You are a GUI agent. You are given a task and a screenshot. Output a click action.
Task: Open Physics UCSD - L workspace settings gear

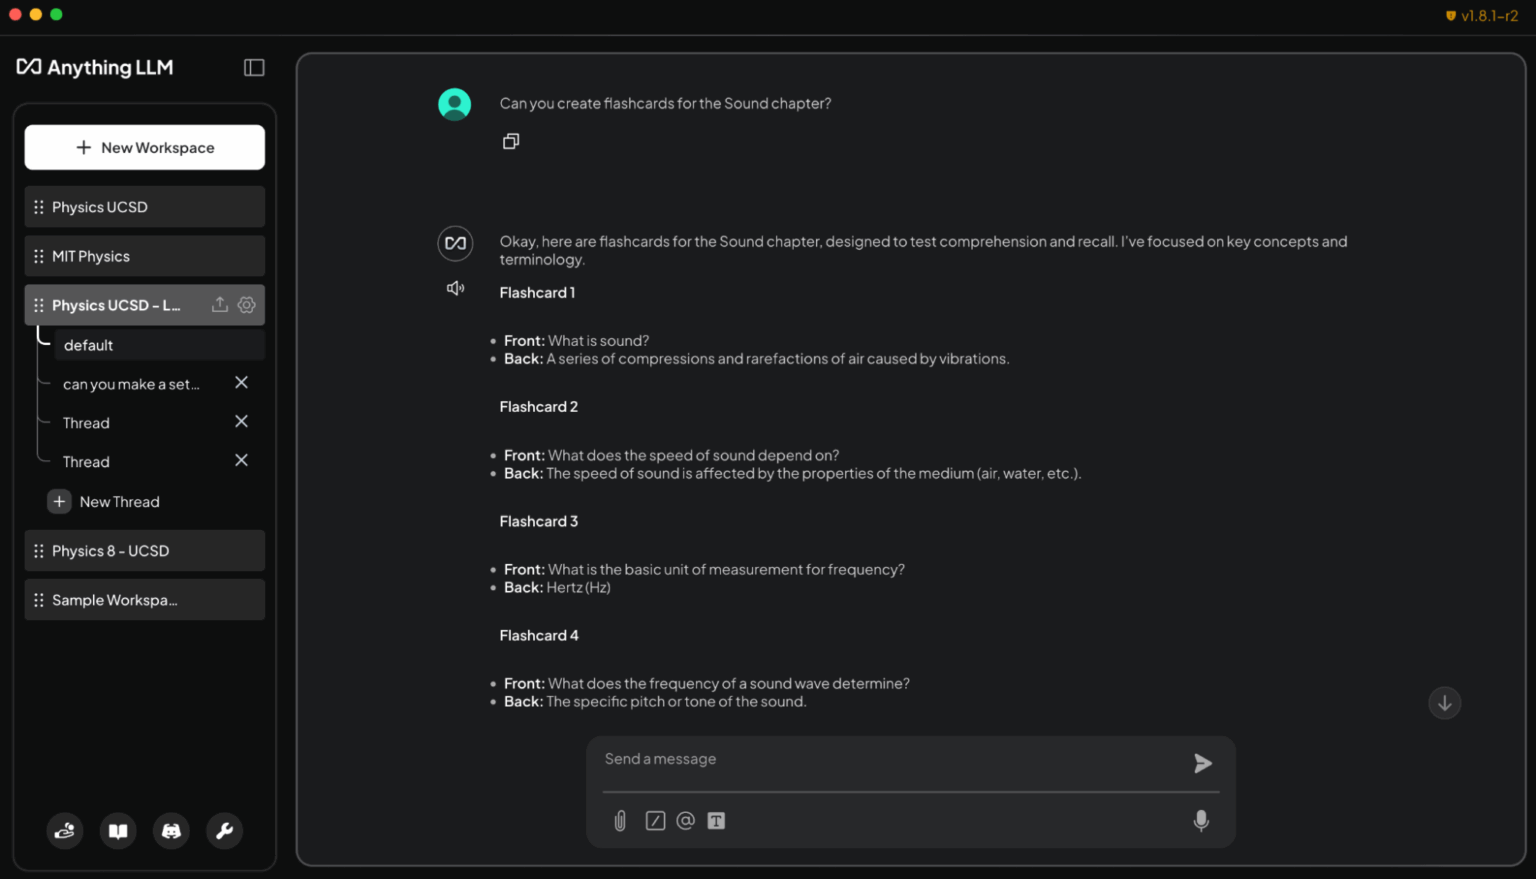pos(247,305)
